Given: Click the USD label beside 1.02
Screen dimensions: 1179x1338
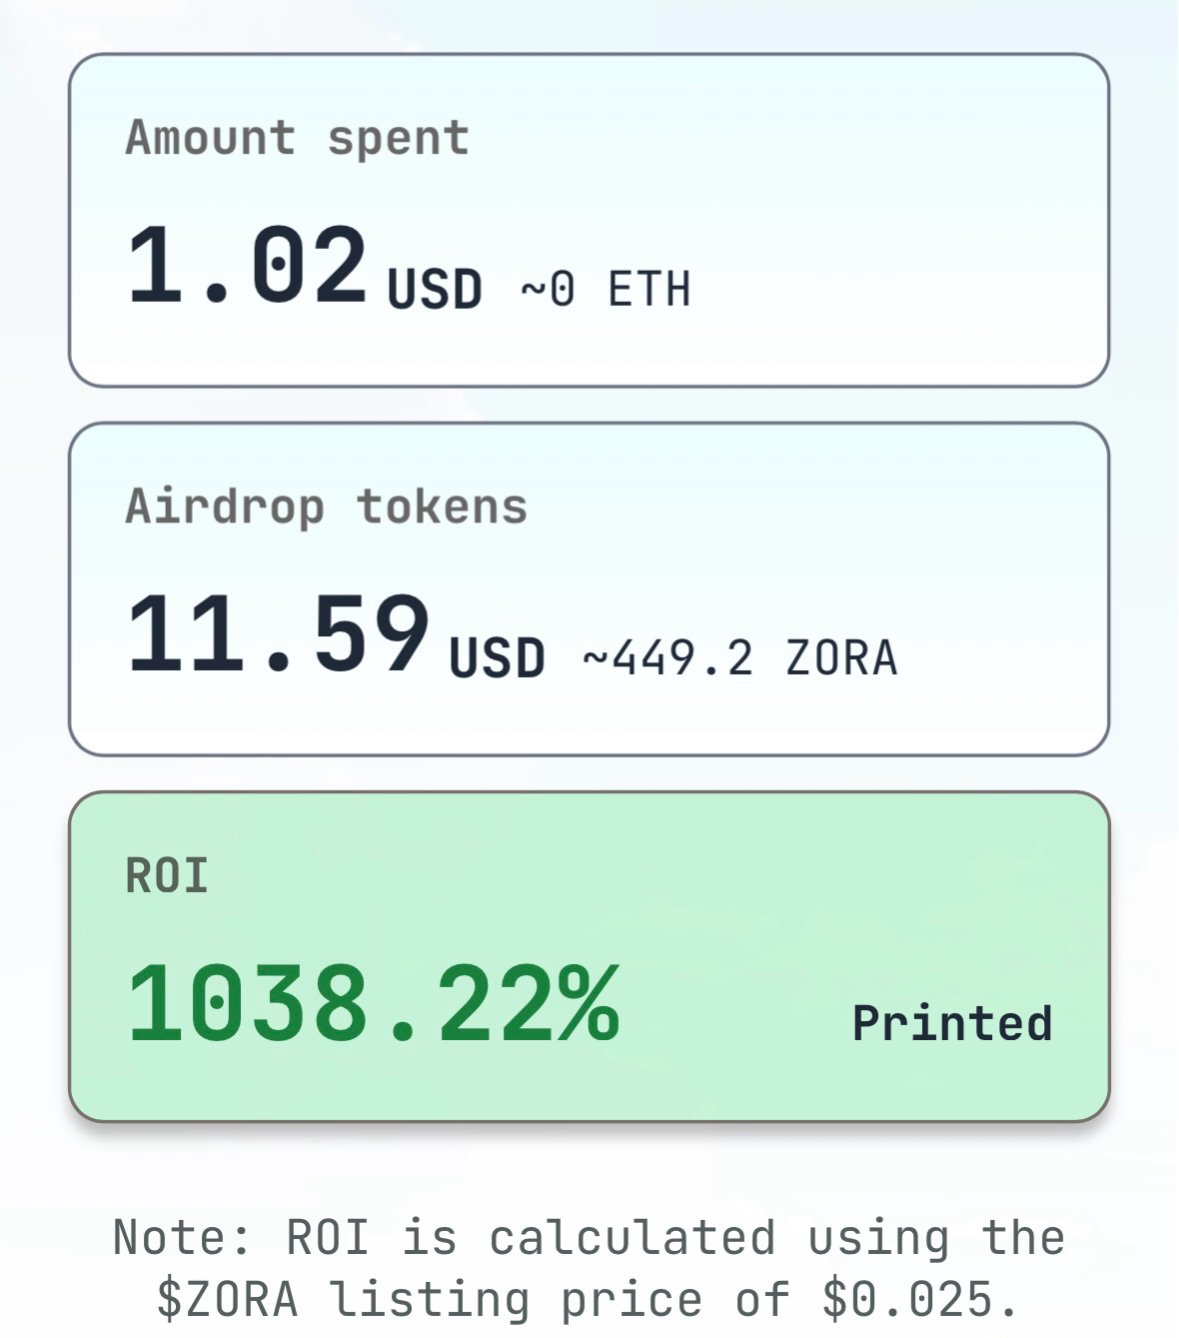Looking at the screenshot, I should coord(435,289).
